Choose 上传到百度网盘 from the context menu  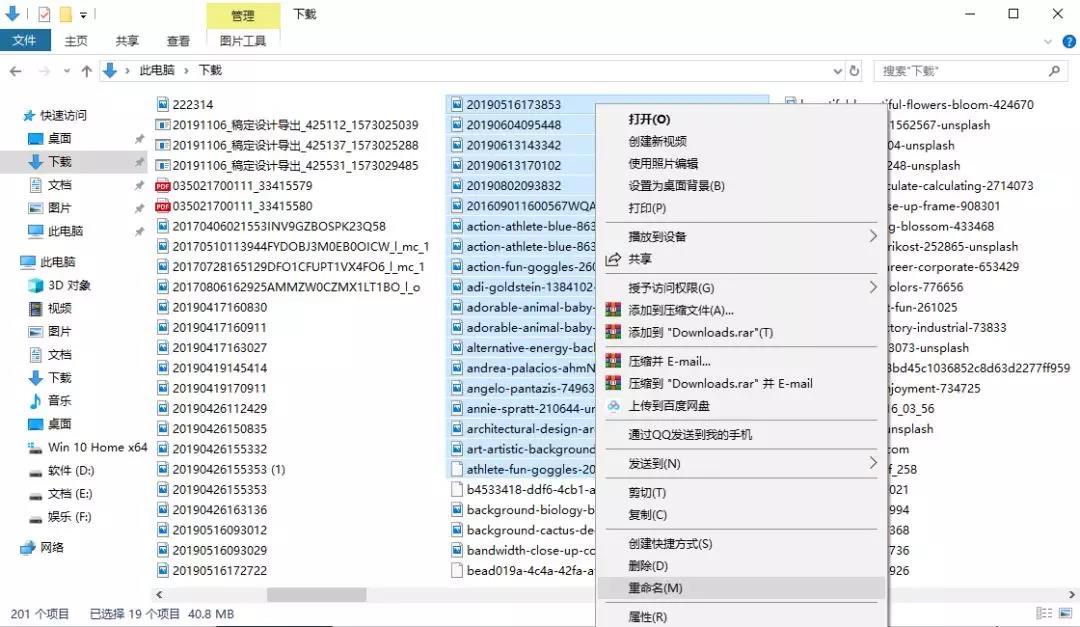coord(668,406)
